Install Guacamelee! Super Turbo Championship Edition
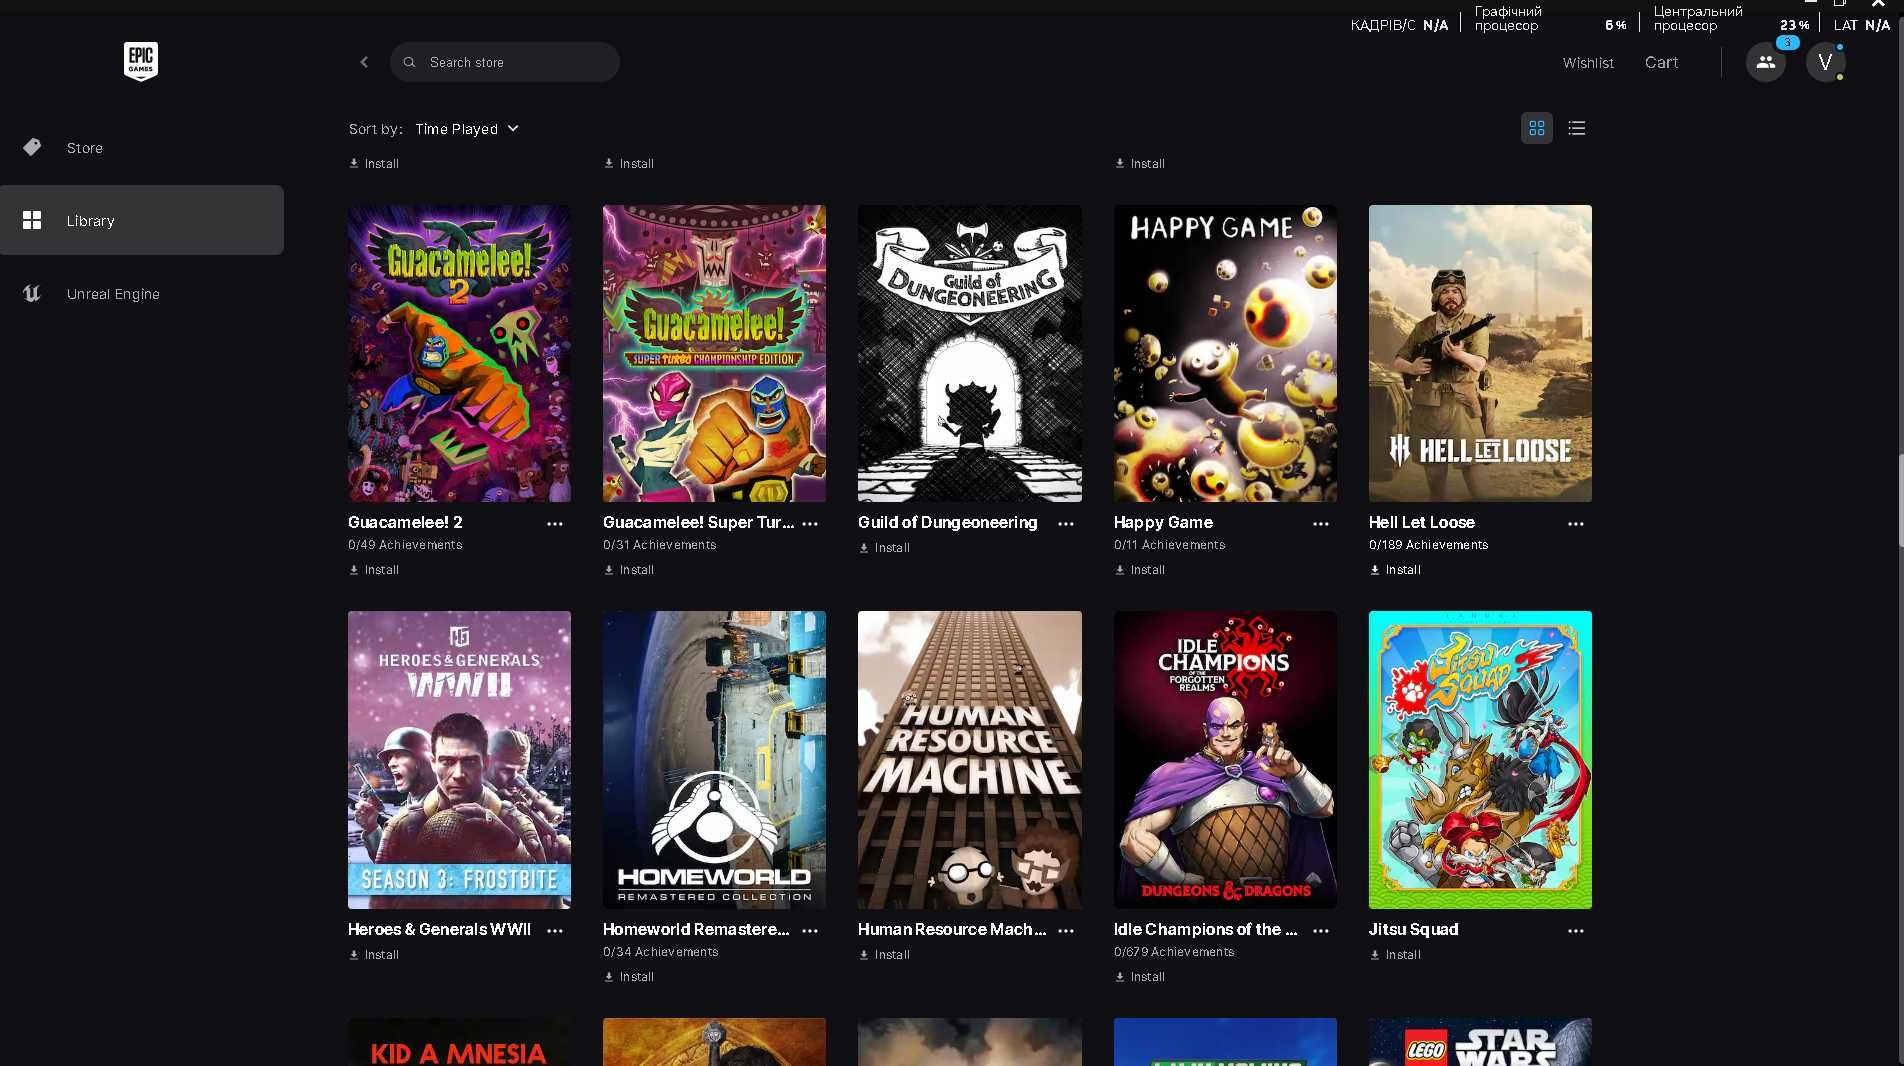Viewport: 1904px width, 1066px height. coord(629,570)
